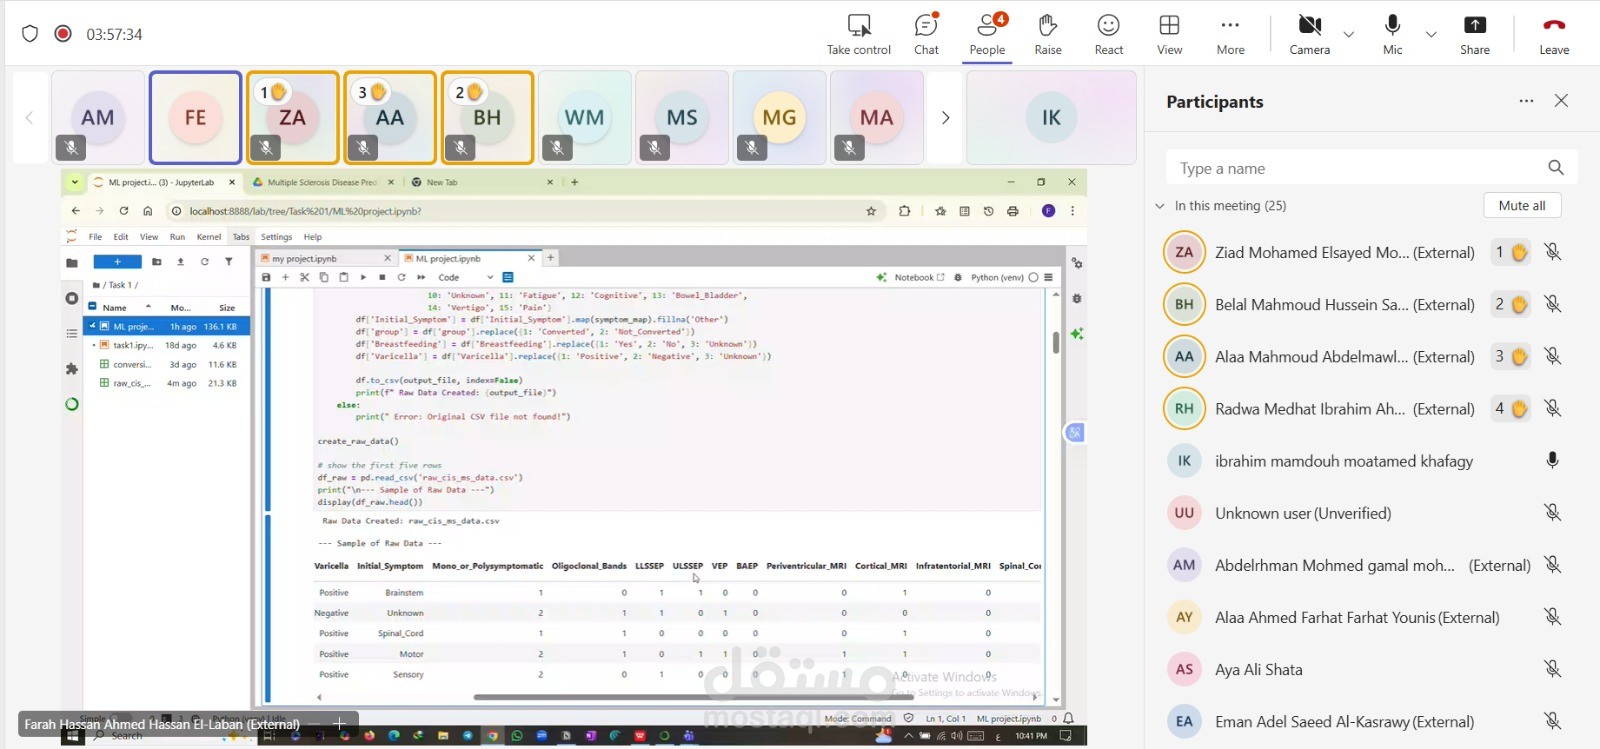This screenshot has width=1600, height=749.
Task: Go to next participants in gallery strip
Action: click(x=945, y=118)
